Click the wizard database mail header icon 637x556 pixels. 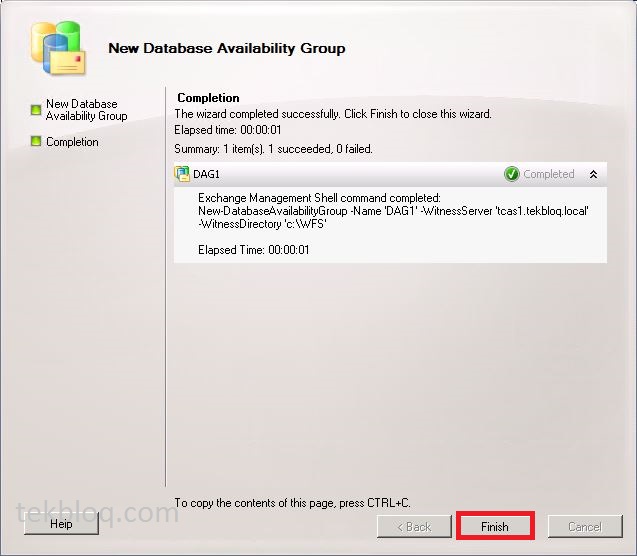(58, 48)
